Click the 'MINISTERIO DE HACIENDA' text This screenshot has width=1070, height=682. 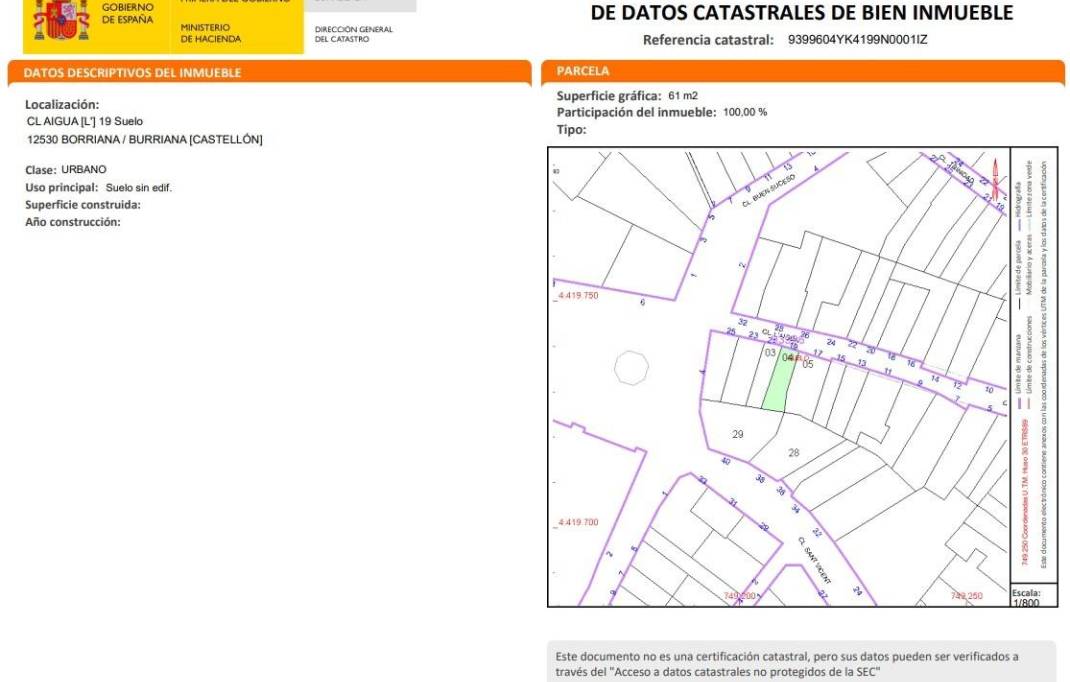(210, 33)
